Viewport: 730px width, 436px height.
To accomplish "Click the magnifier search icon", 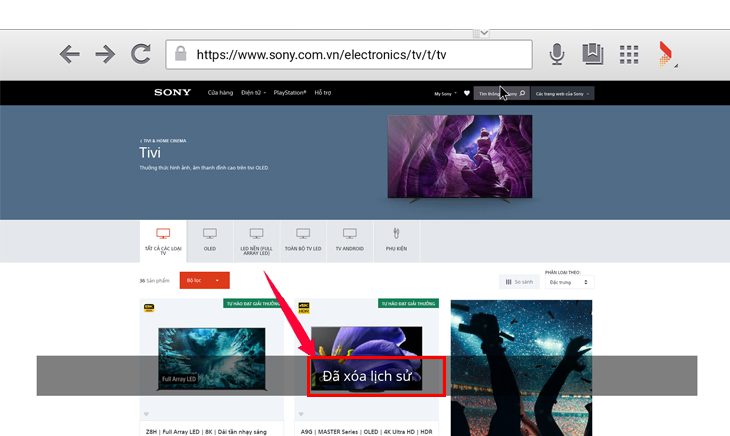I will [x=522, y=93].
